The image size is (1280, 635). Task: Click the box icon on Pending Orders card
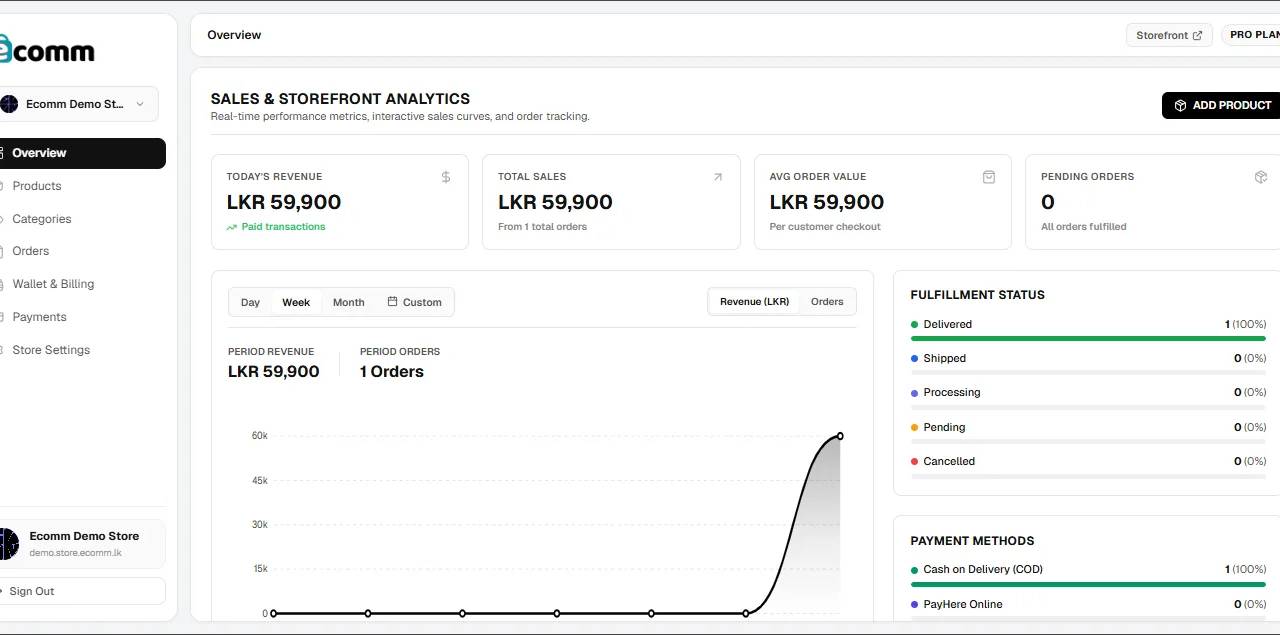point(1261,177)
